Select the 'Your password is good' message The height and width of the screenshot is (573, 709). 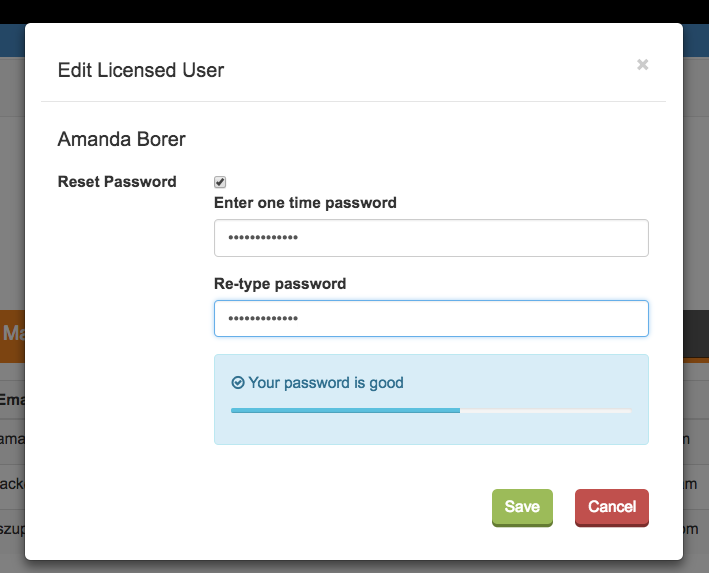click(326, 383)
